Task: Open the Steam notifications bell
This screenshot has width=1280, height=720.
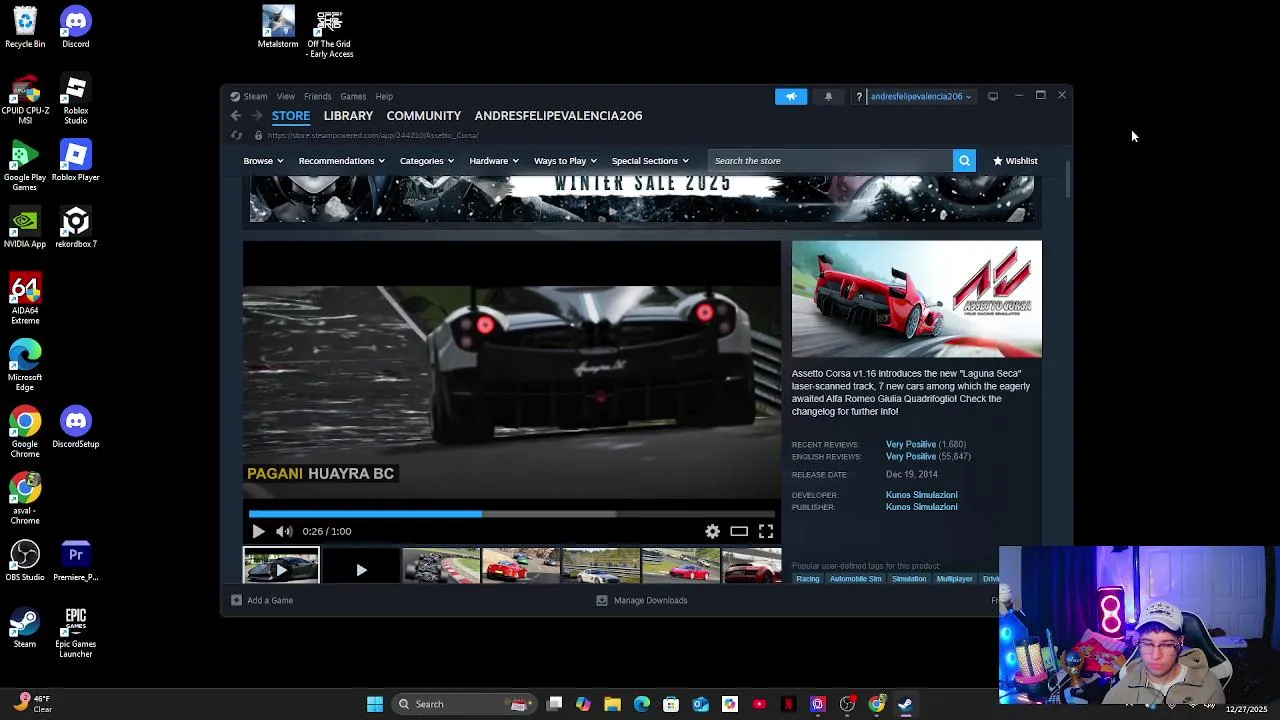Action: [x=828, y=97]
